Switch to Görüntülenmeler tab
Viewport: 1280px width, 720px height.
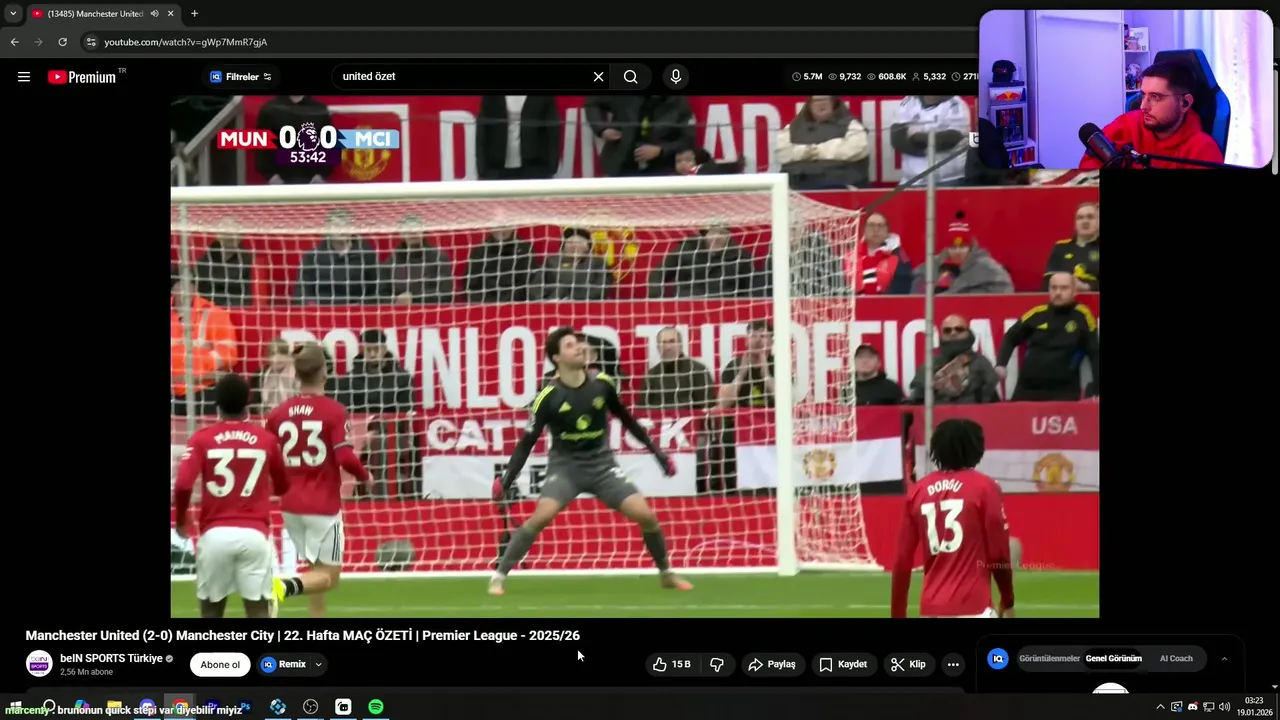coord(1049,659)
